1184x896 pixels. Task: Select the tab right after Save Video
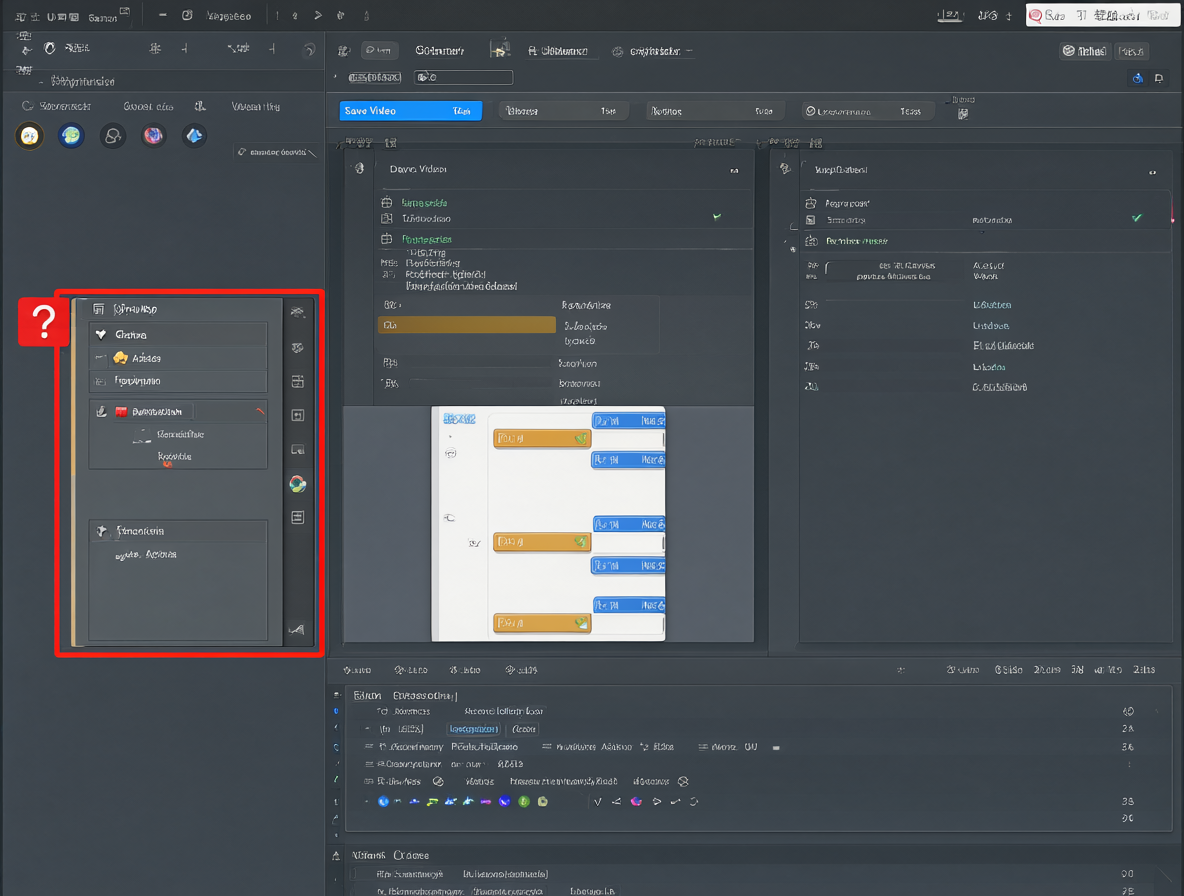(563, 111)
